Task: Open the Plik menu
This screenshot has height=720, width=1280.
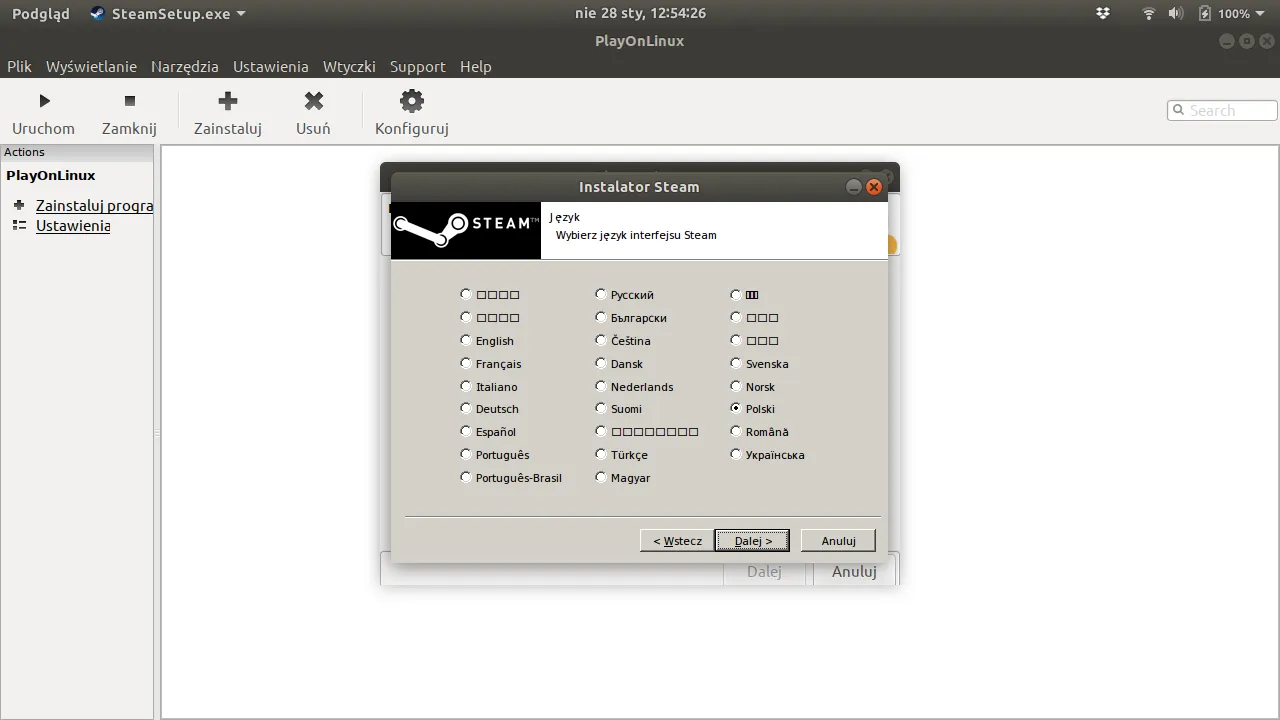Action: (19, 66)
